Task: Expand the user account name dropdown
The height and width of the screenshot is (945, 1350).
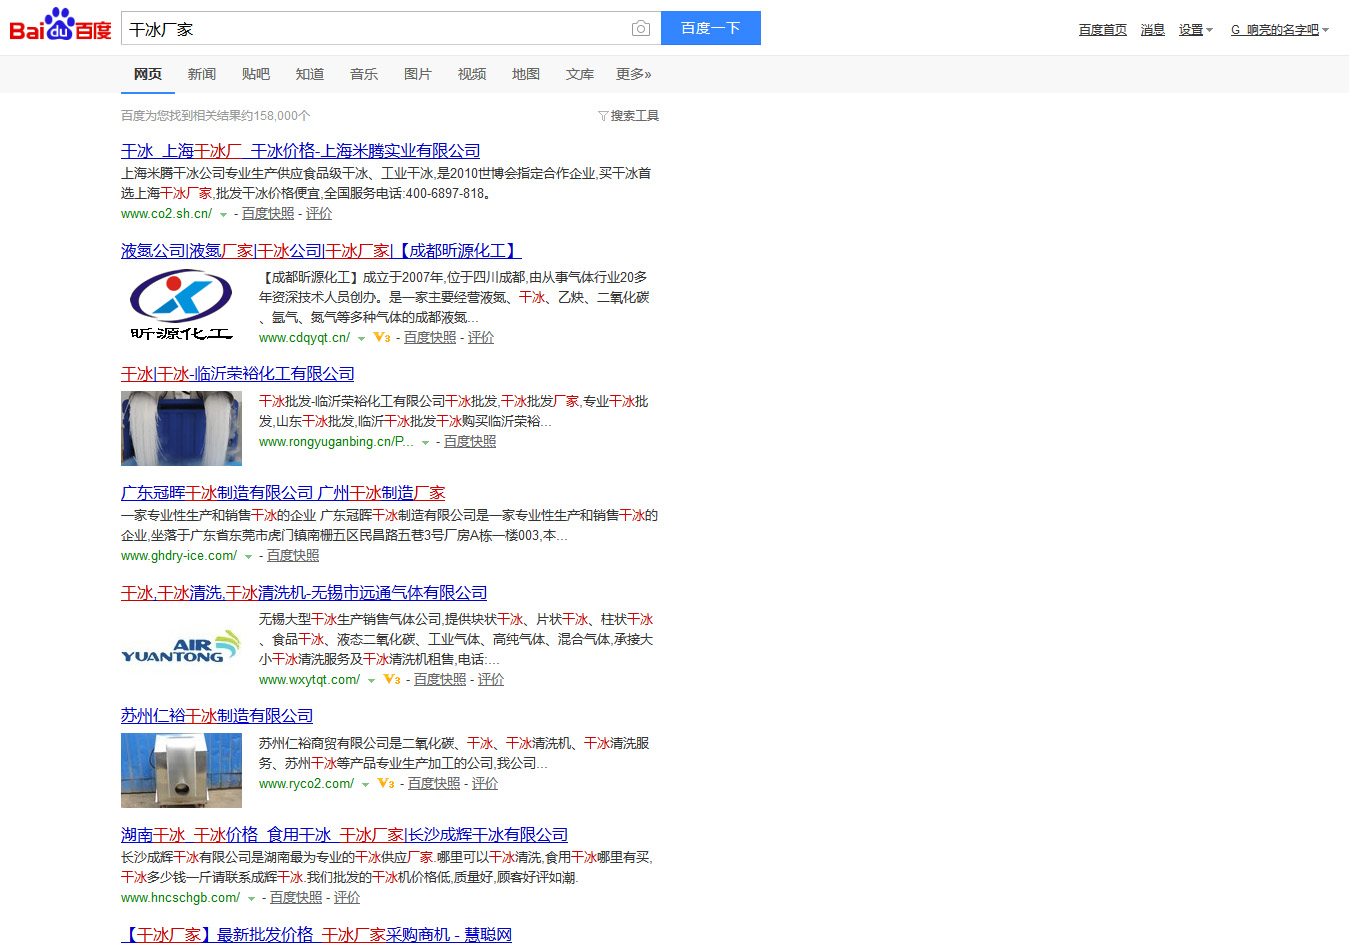Action: [1279, 30]
